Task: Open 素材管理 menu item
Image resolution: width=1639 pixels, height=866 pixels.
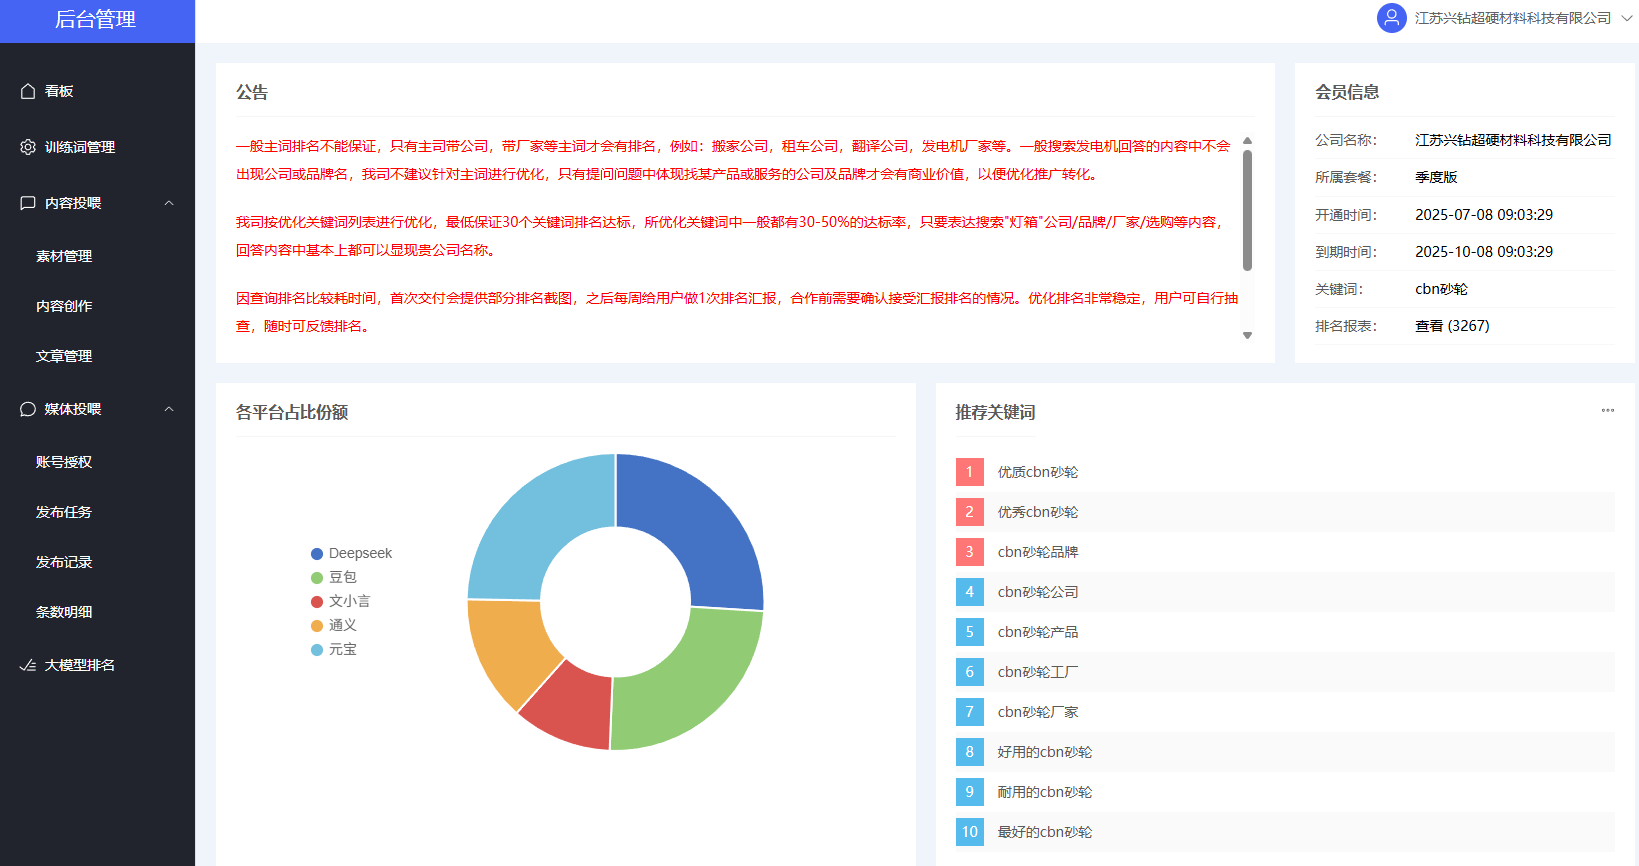Action: (x=64, y=256)
